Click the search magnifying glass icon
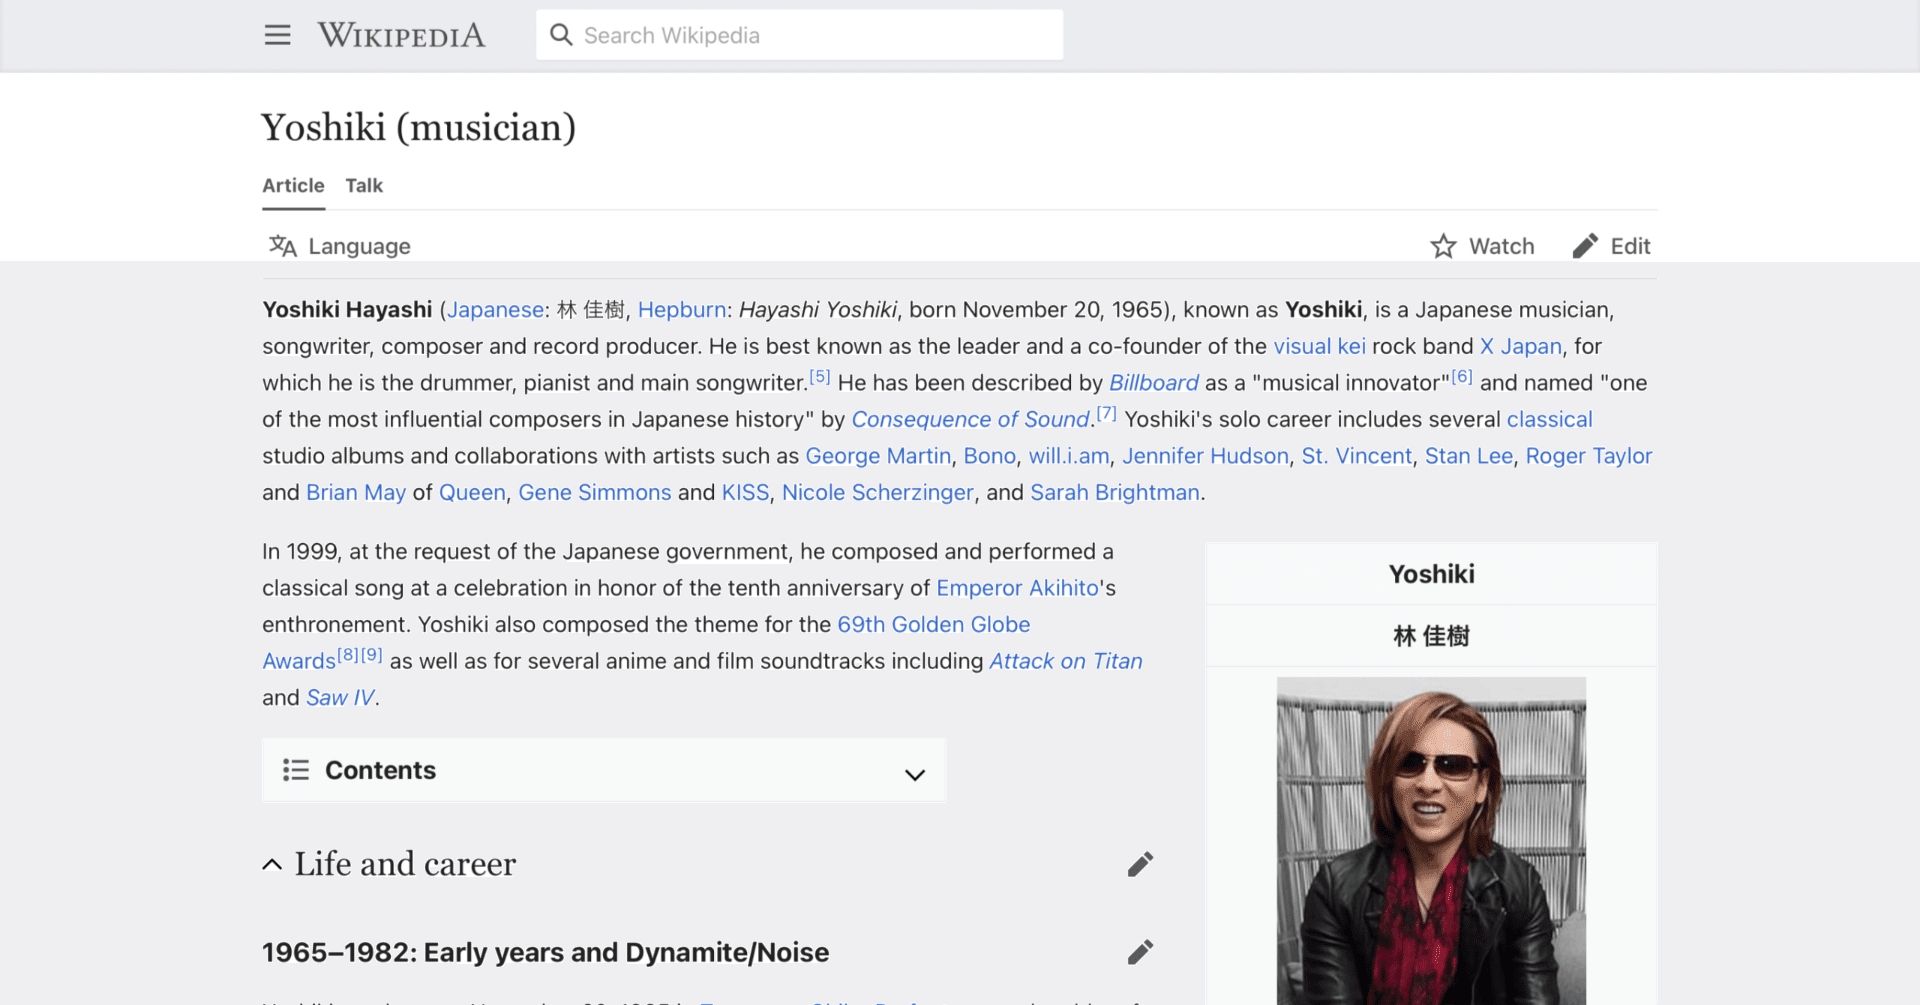This screenshot has height=1005, width=1920. point(562,34)
